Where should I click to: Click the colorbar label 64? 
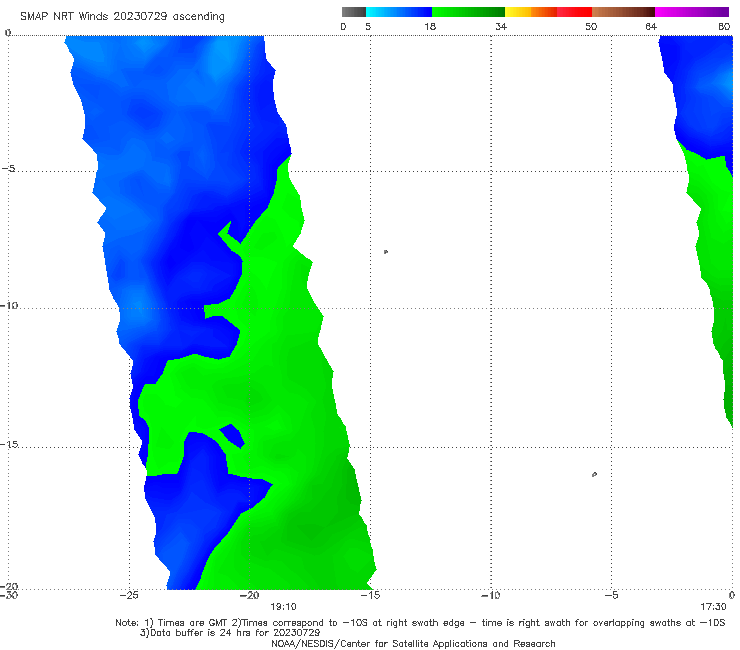click(651, 26)
